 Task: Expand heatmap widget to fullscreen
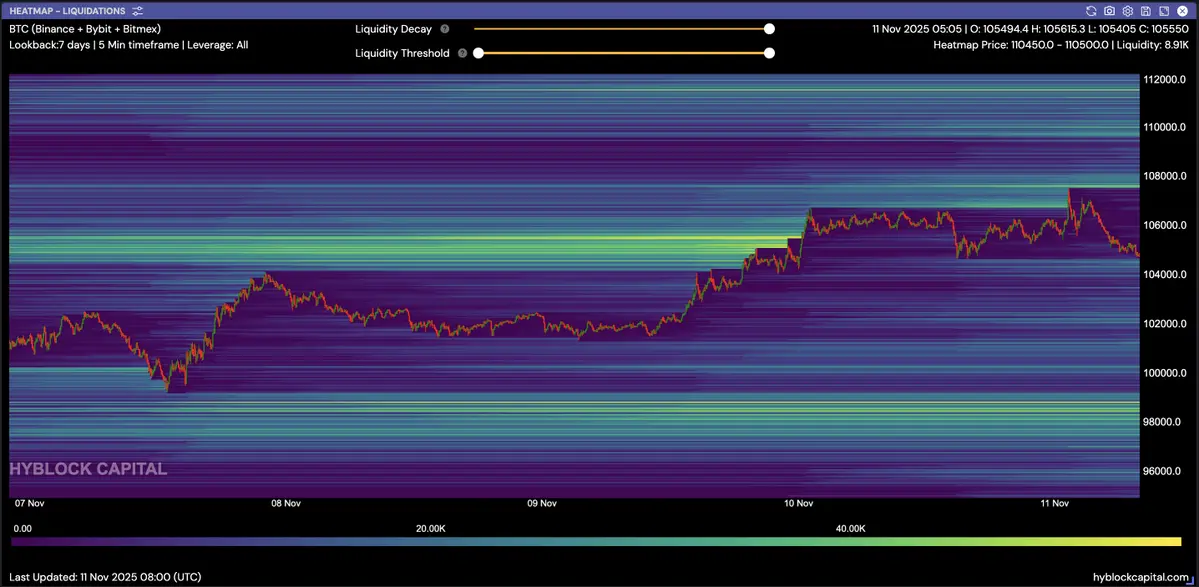[1164, 11]
